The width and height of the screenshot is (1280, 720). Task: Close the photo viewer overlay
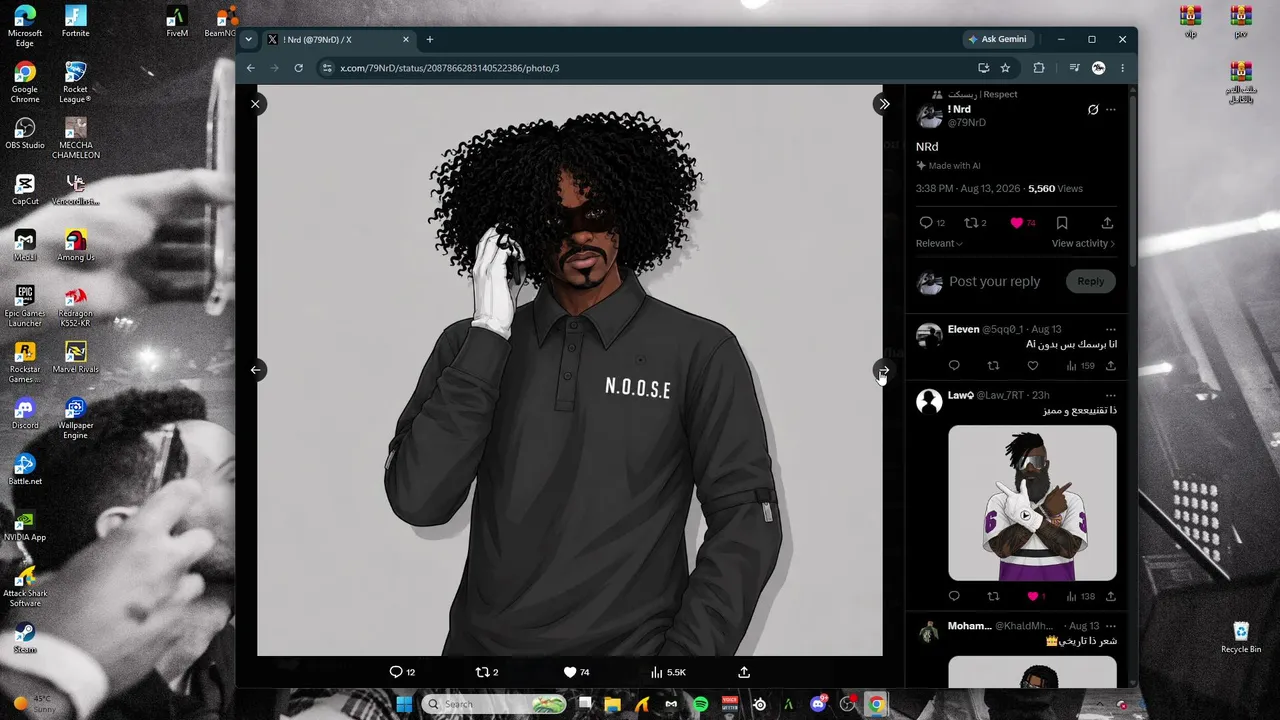point(255,104)
